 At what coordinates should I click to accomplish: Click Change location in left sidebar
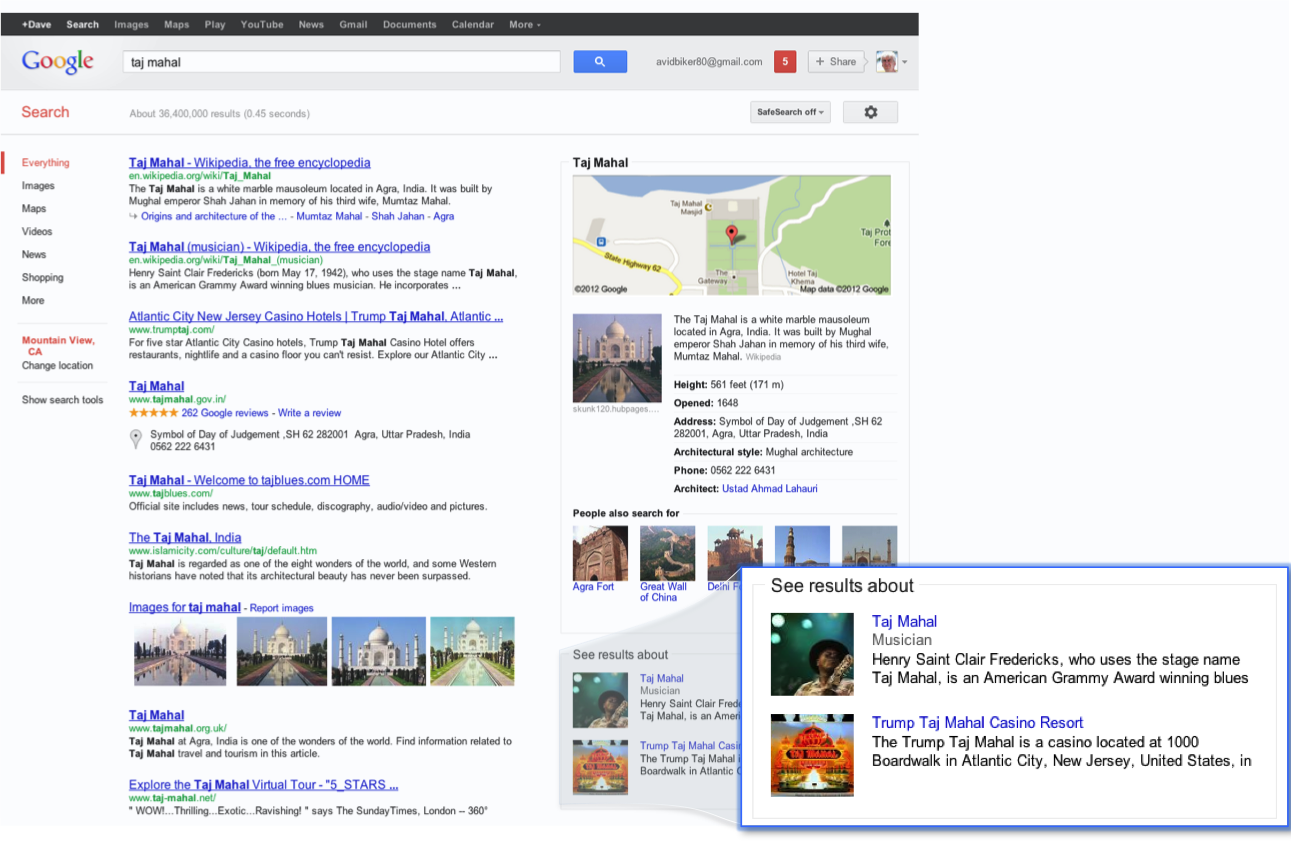(x=57, y=365)
